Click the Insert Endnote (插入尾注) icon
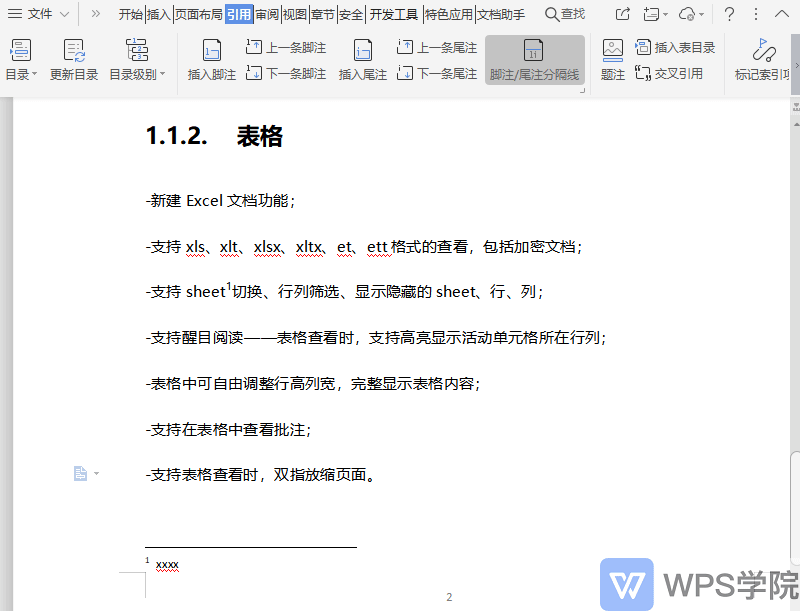The width and height of the screenshot is (800, 611). click(363, 51)
